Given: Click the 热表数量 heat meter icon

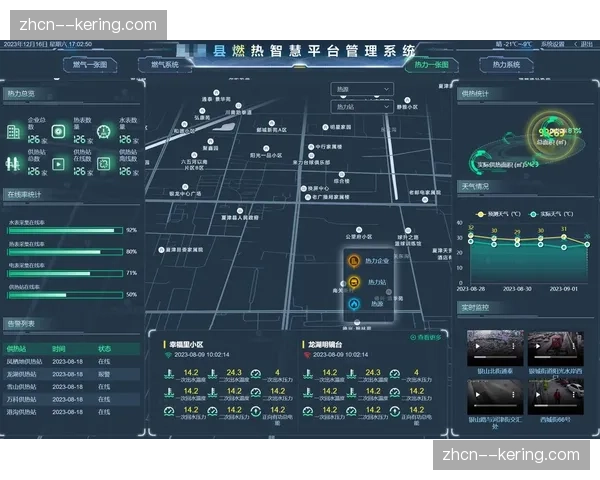Looking at the screenshot, I should click(58, 132).
